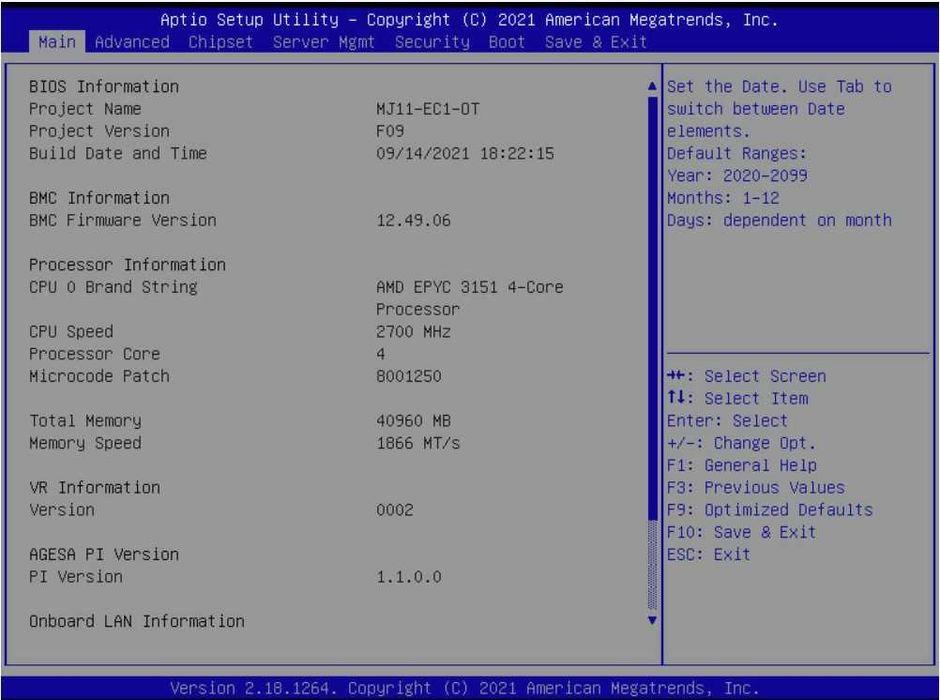Viewport: 940px width, 700px height.
Task: Select the 'PI Version' label
Action: tap(76, 576)
